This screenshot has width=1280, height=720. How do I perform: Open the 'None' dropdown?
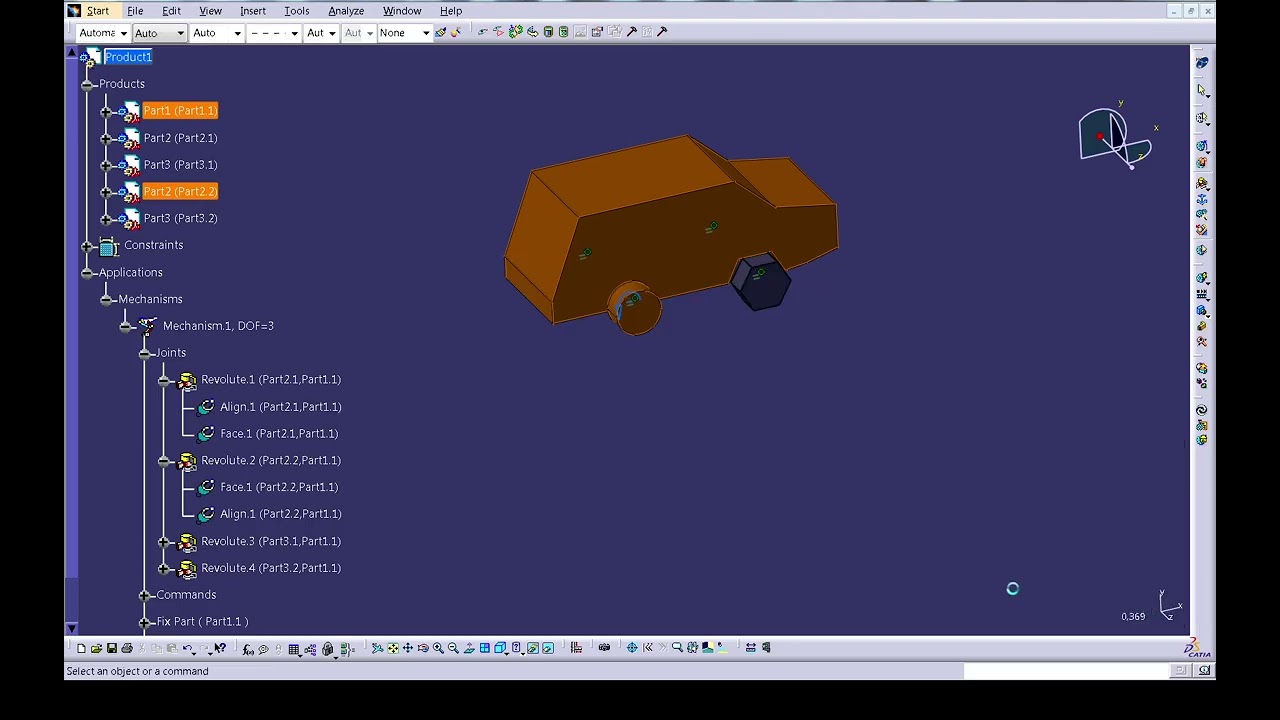tap(404, 33)
